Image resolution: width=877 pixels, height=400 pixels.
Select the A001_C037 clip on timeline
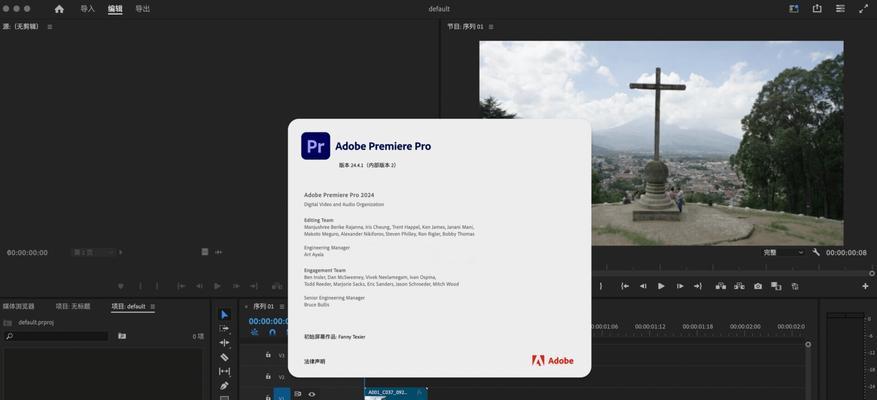coord(396,393)
